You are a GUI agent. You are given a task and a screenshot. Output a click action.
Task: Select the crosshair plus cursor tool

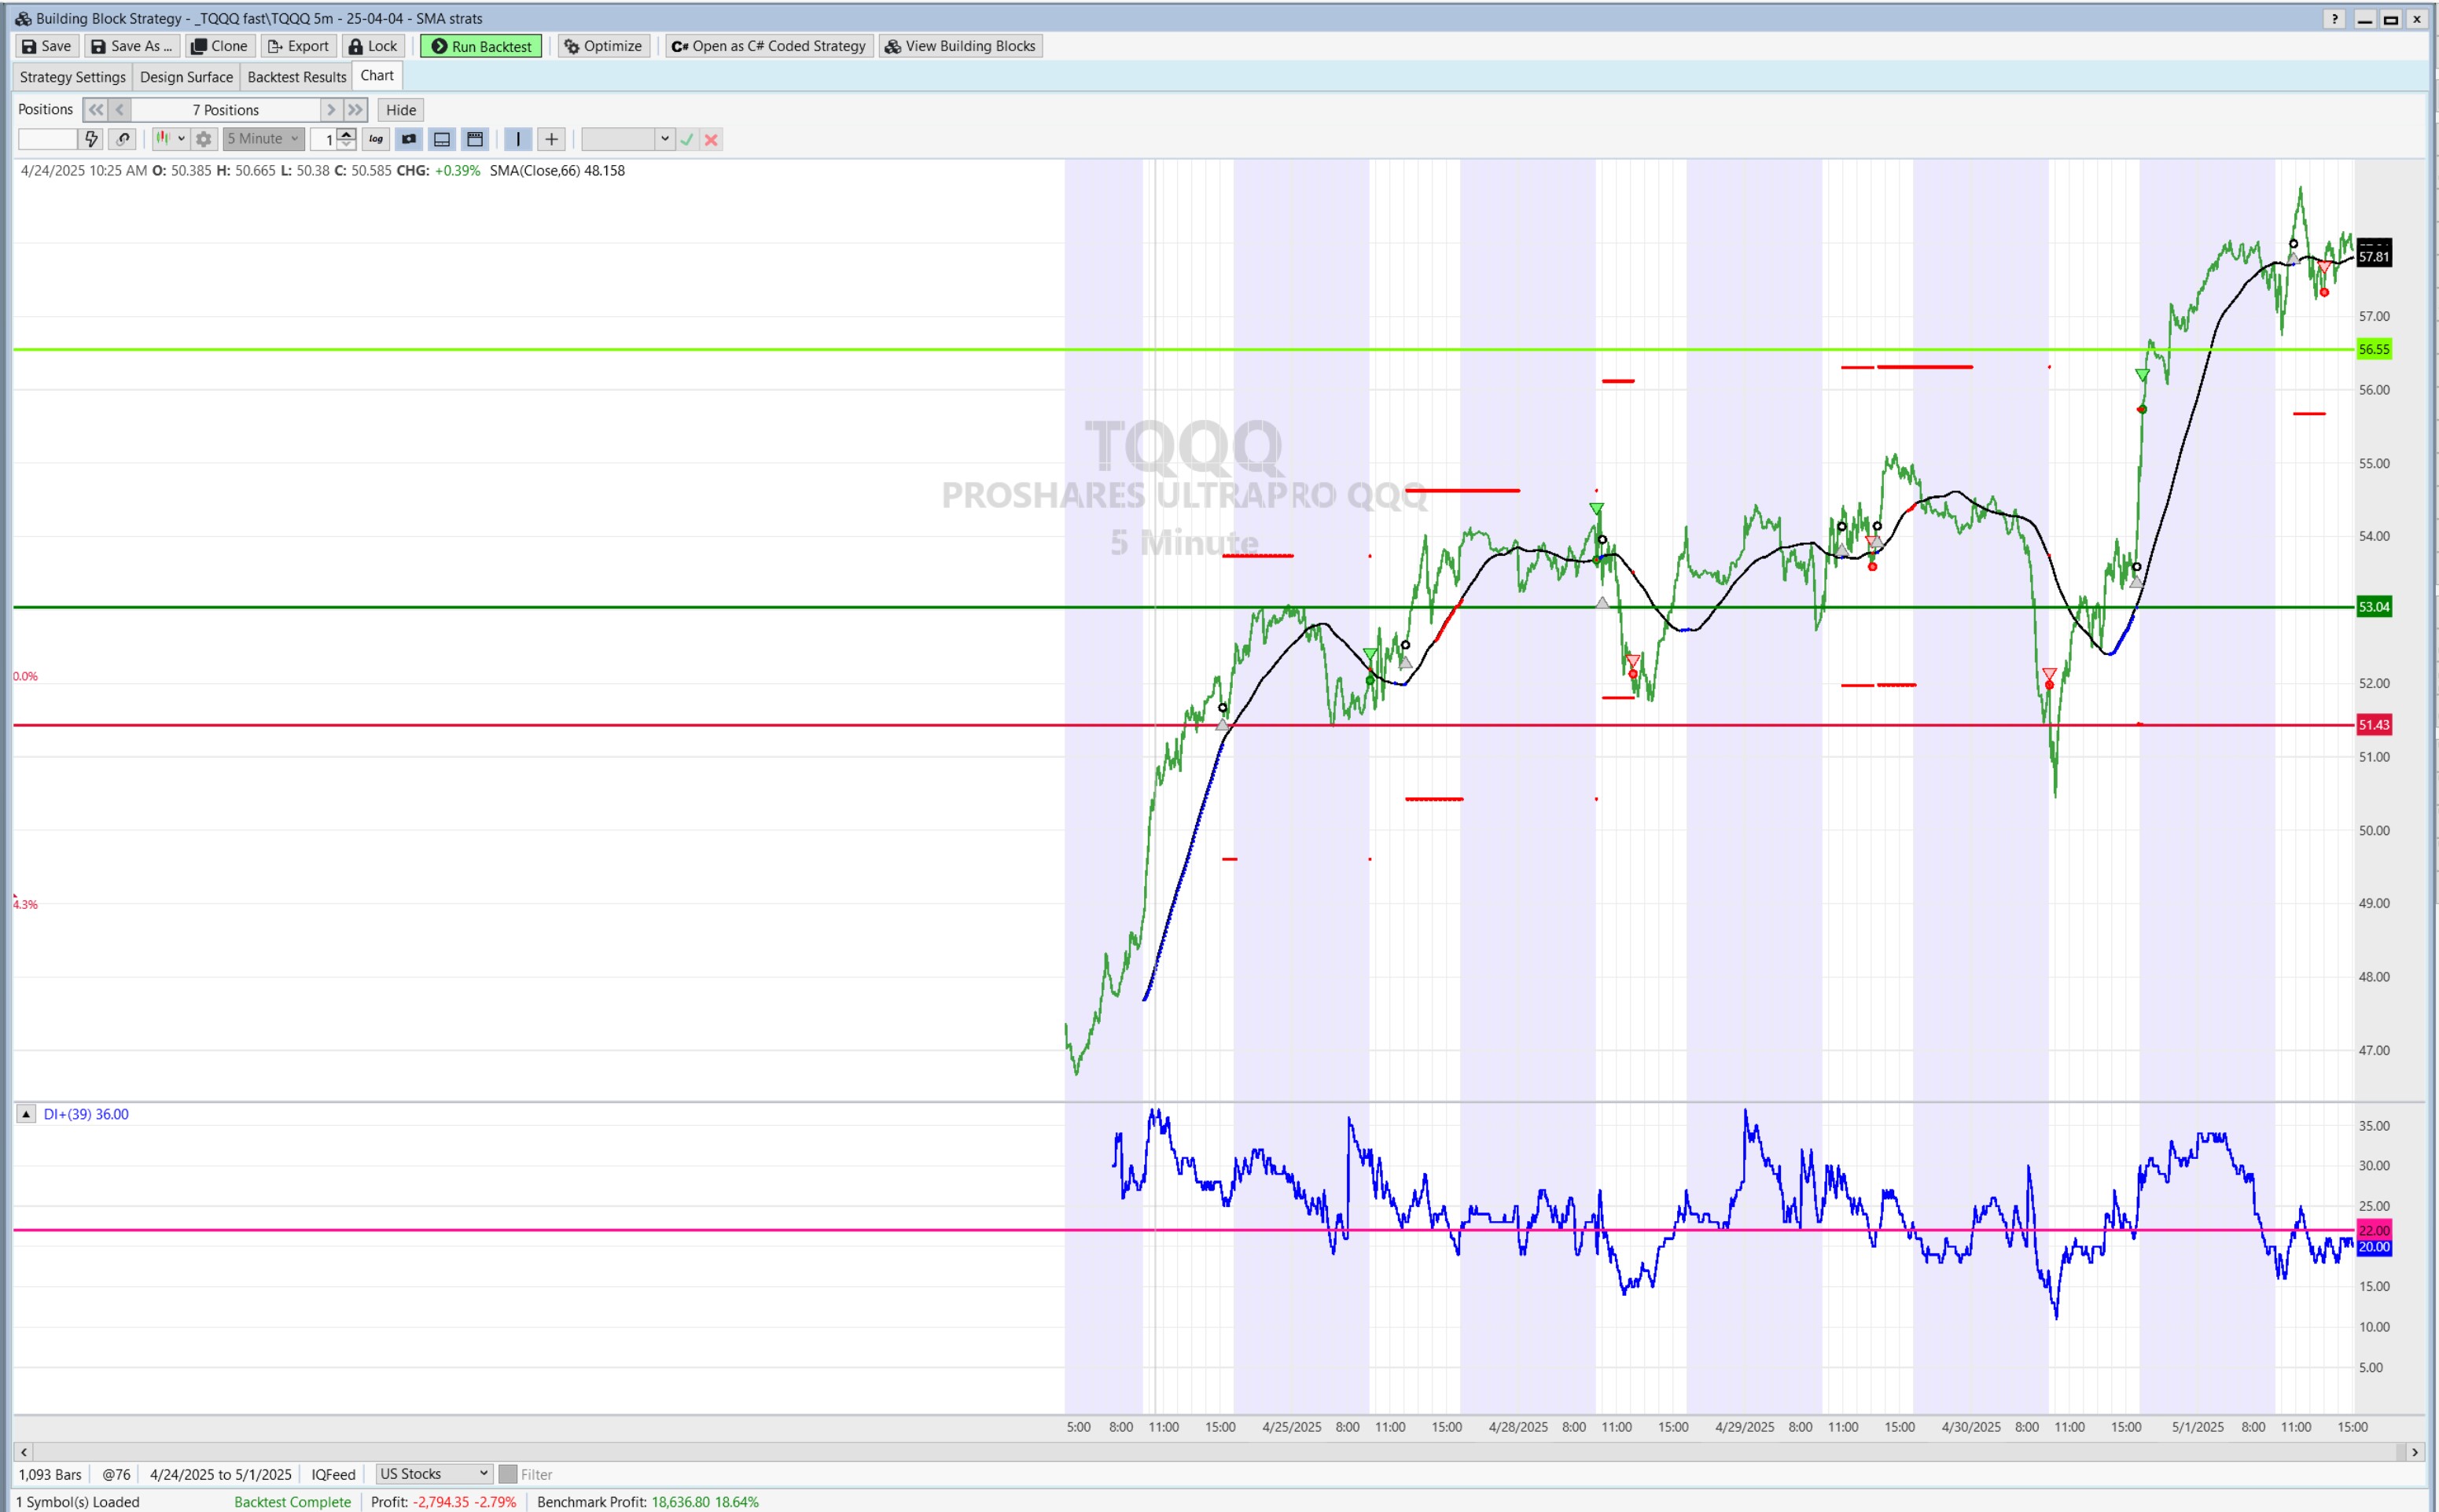coord(551,139)
